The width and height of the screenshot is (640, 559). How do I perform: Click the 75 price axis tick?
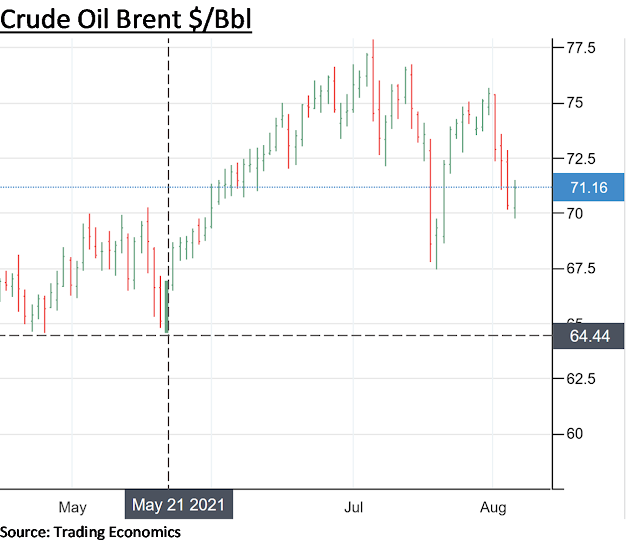575,103
